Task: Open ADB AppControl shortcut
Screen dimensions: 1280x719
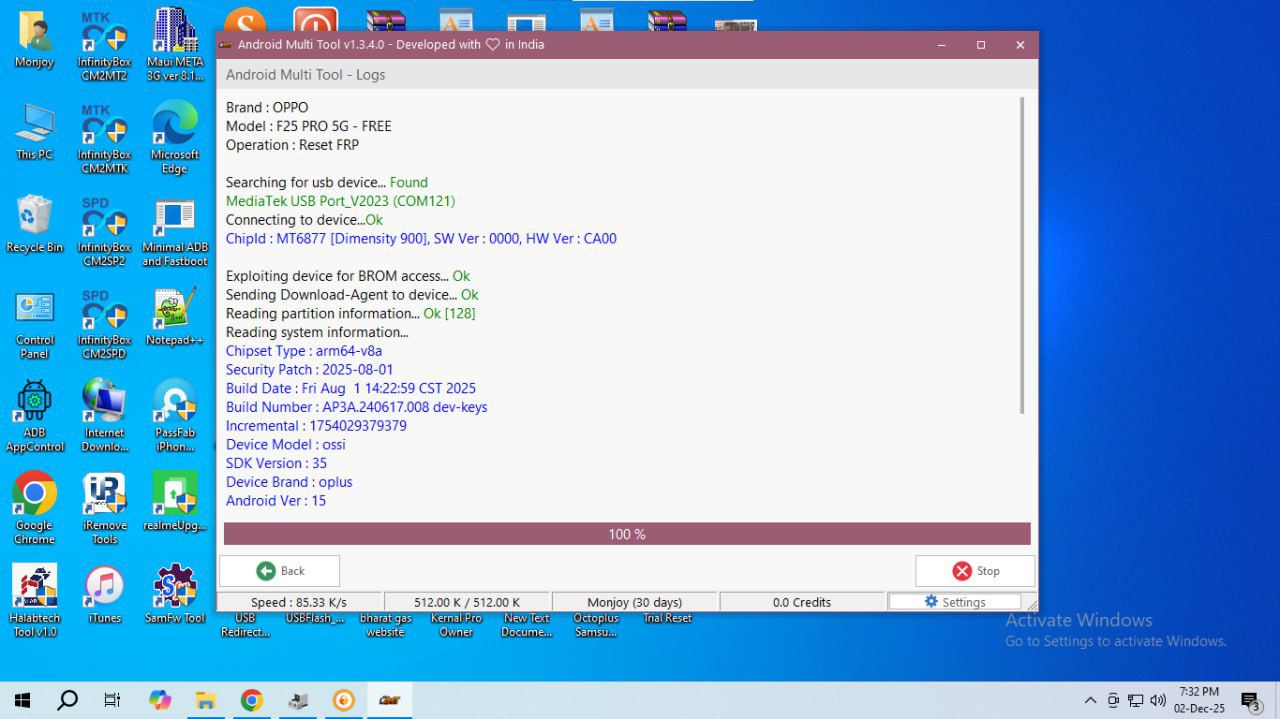Action: (x=35, y=417)
